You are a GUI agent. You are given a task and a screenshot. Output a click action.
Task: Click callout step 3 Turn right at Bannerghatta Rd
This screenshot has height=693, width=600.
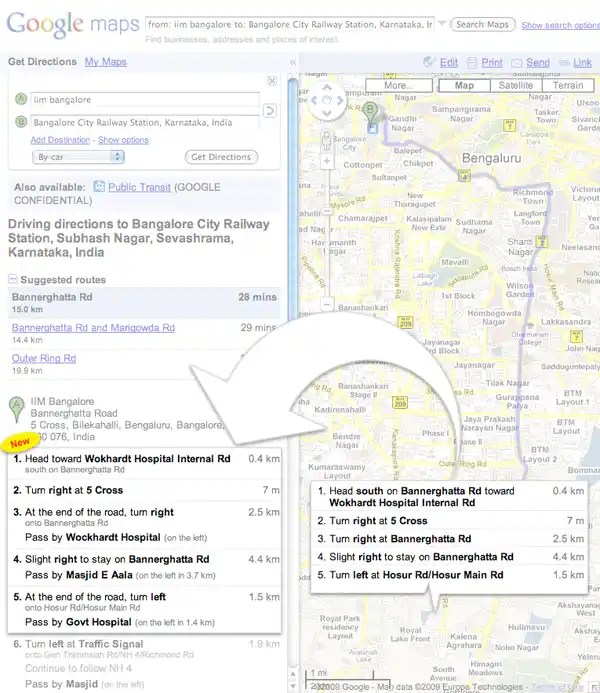pos(451,539)
